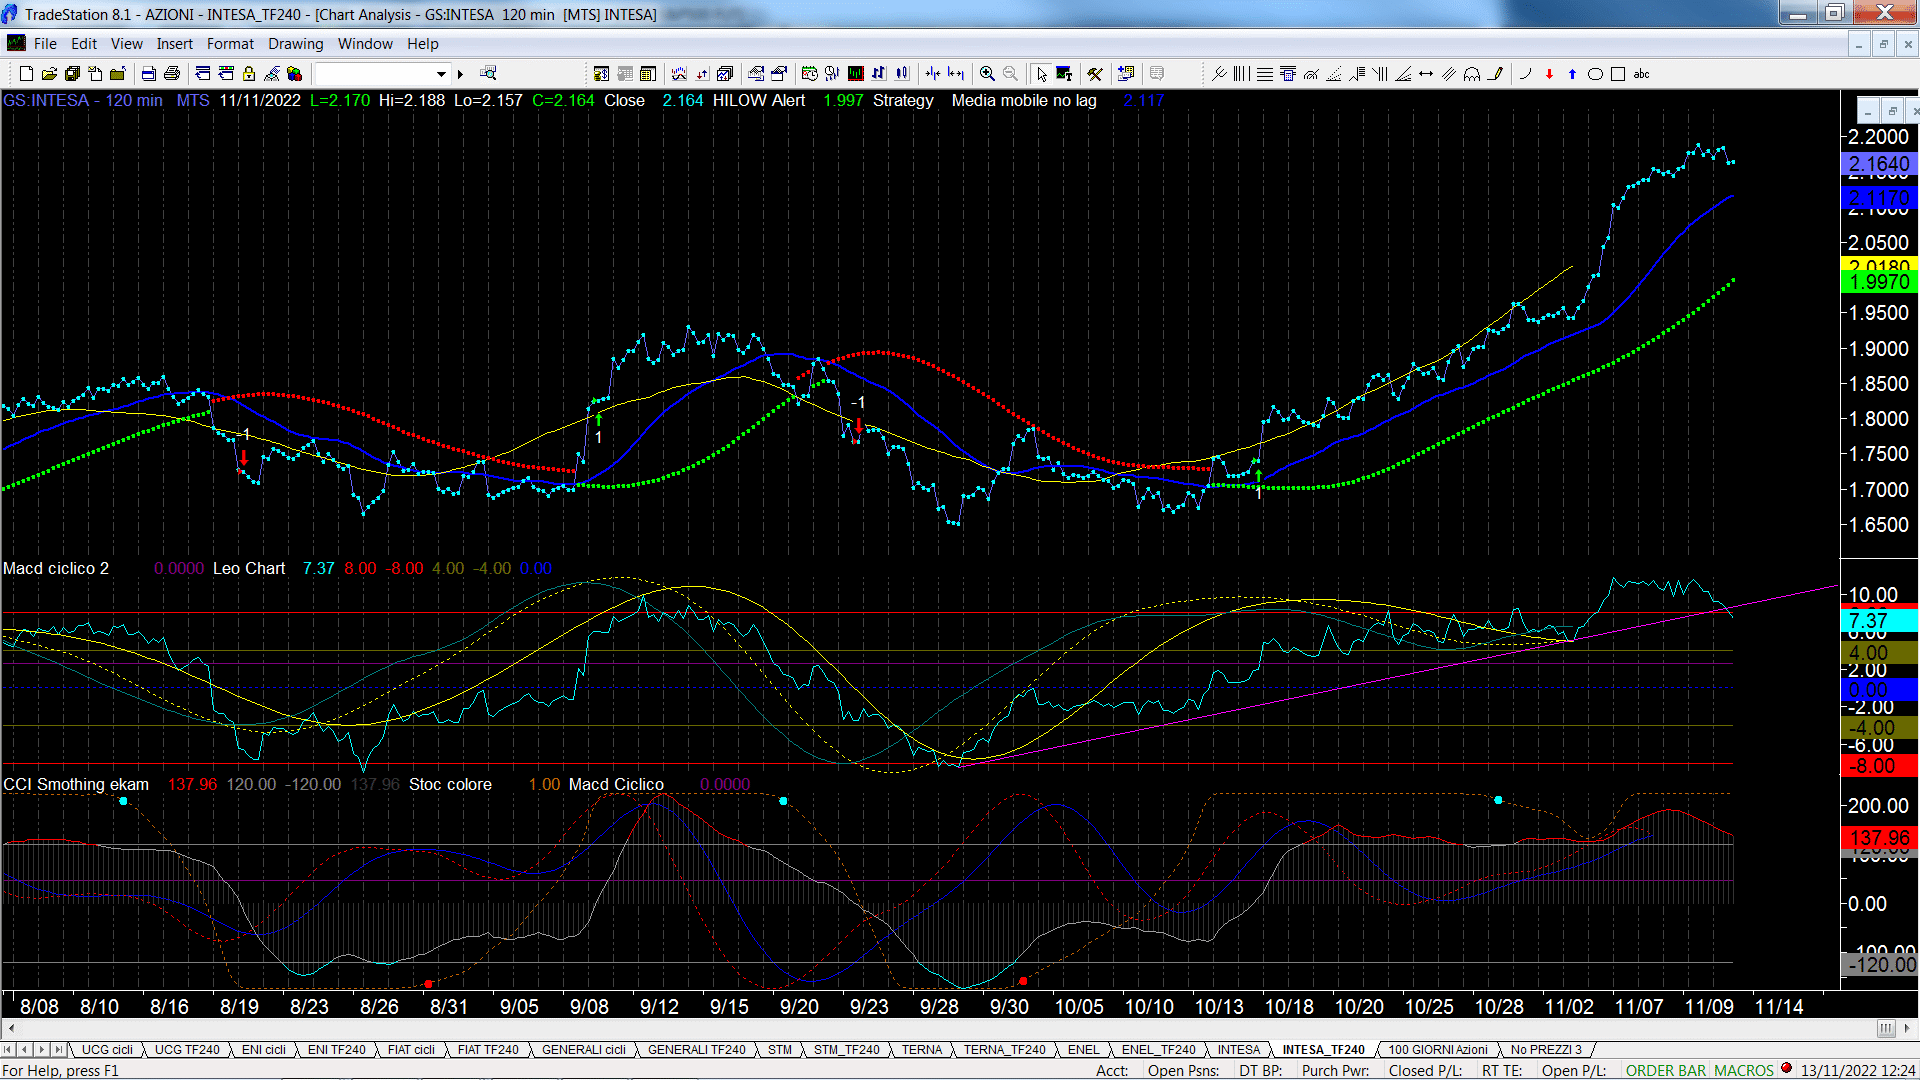Click horizontal scrollbar left arrow
The height and width of the screenshot is (1080, 1920).
11,1028
